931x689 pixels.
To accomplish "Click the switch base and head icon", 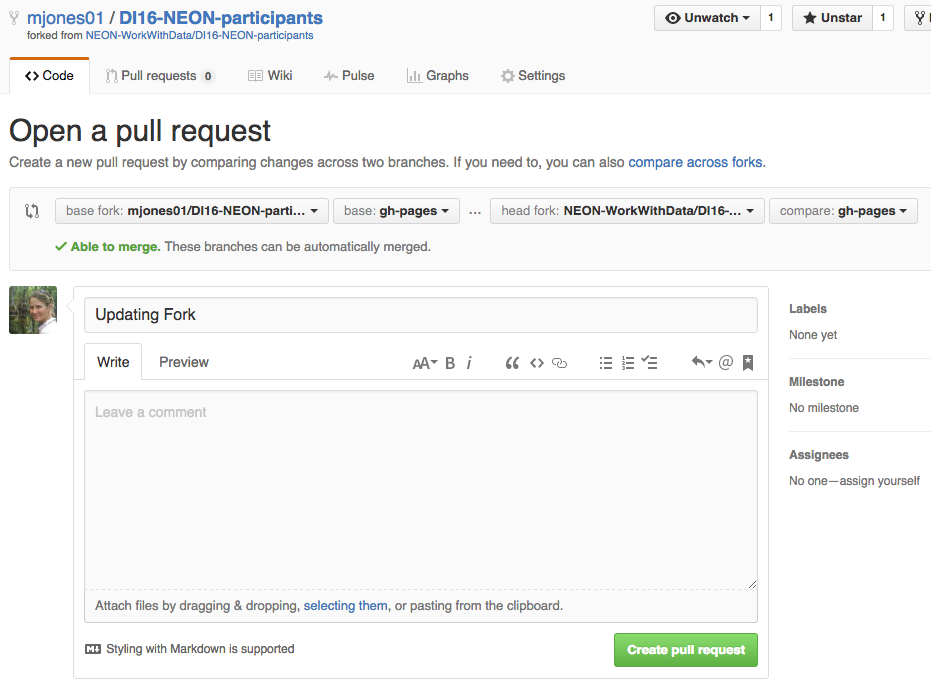I will pos(32,211).
